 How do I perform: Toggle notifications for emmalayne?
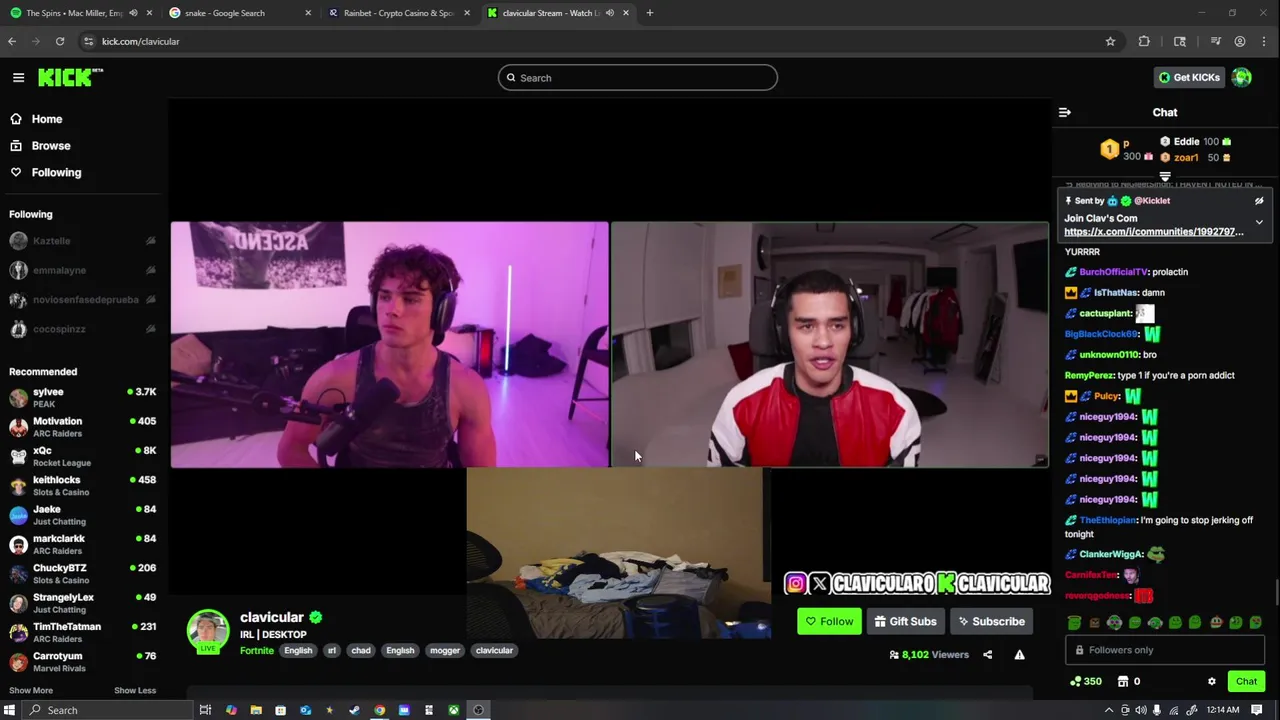point(150,270)
